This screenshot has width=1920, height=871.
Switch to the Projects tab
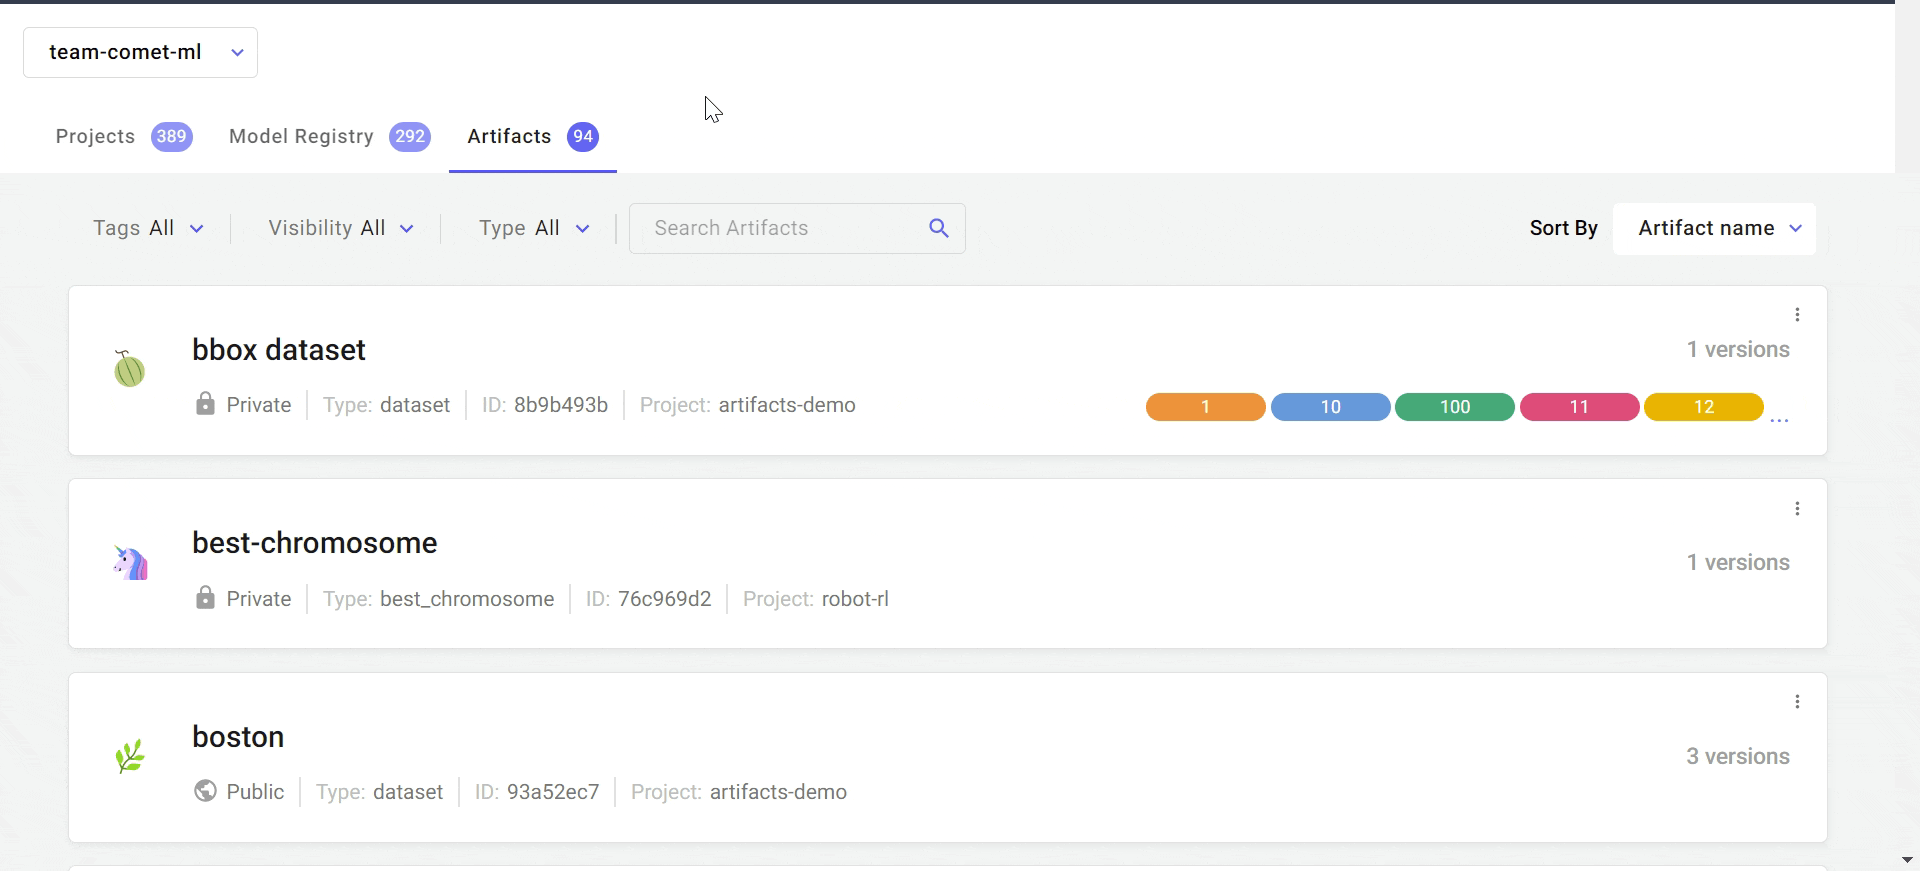[x=95, y=137]
